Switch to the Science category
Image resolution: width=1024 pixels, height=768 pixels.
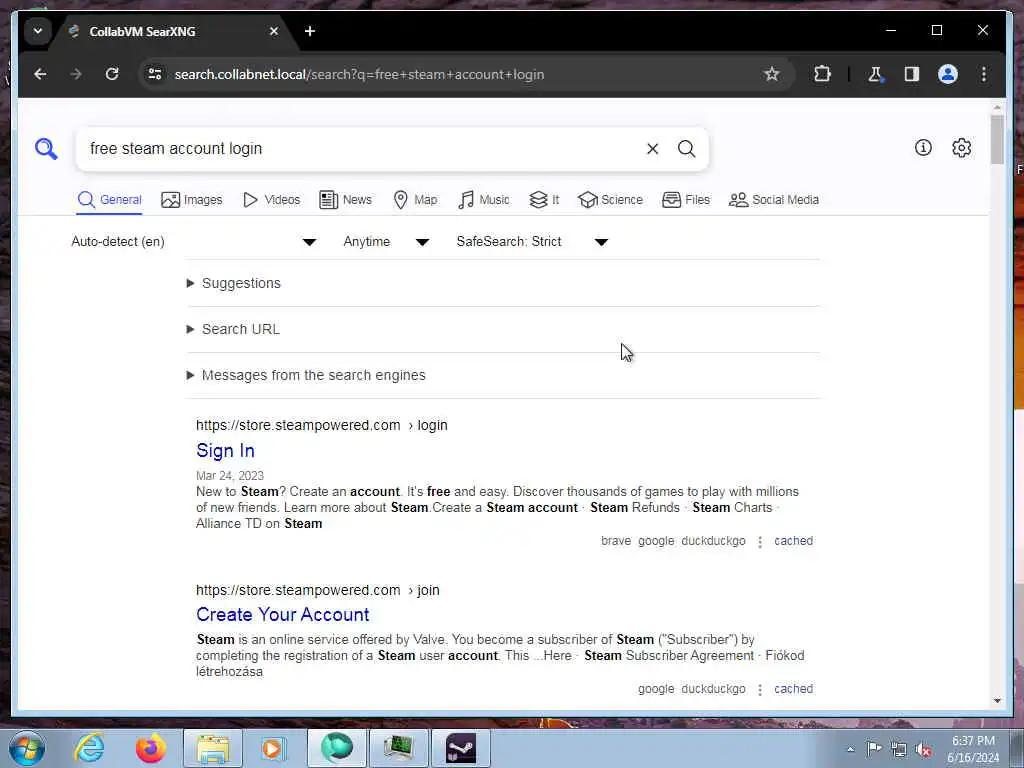pyautogui.click(x=611, y=200)
